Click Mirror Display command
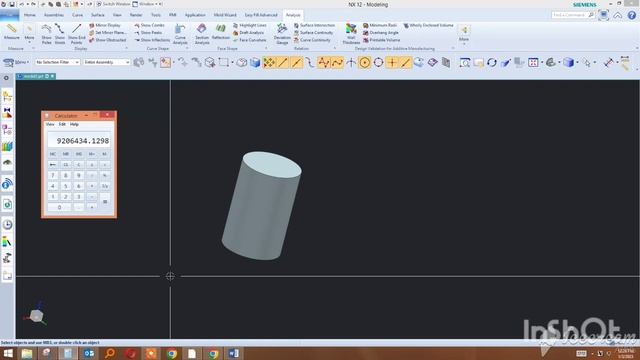The height and width of the screenshot is (360, 640). (105, 25)
